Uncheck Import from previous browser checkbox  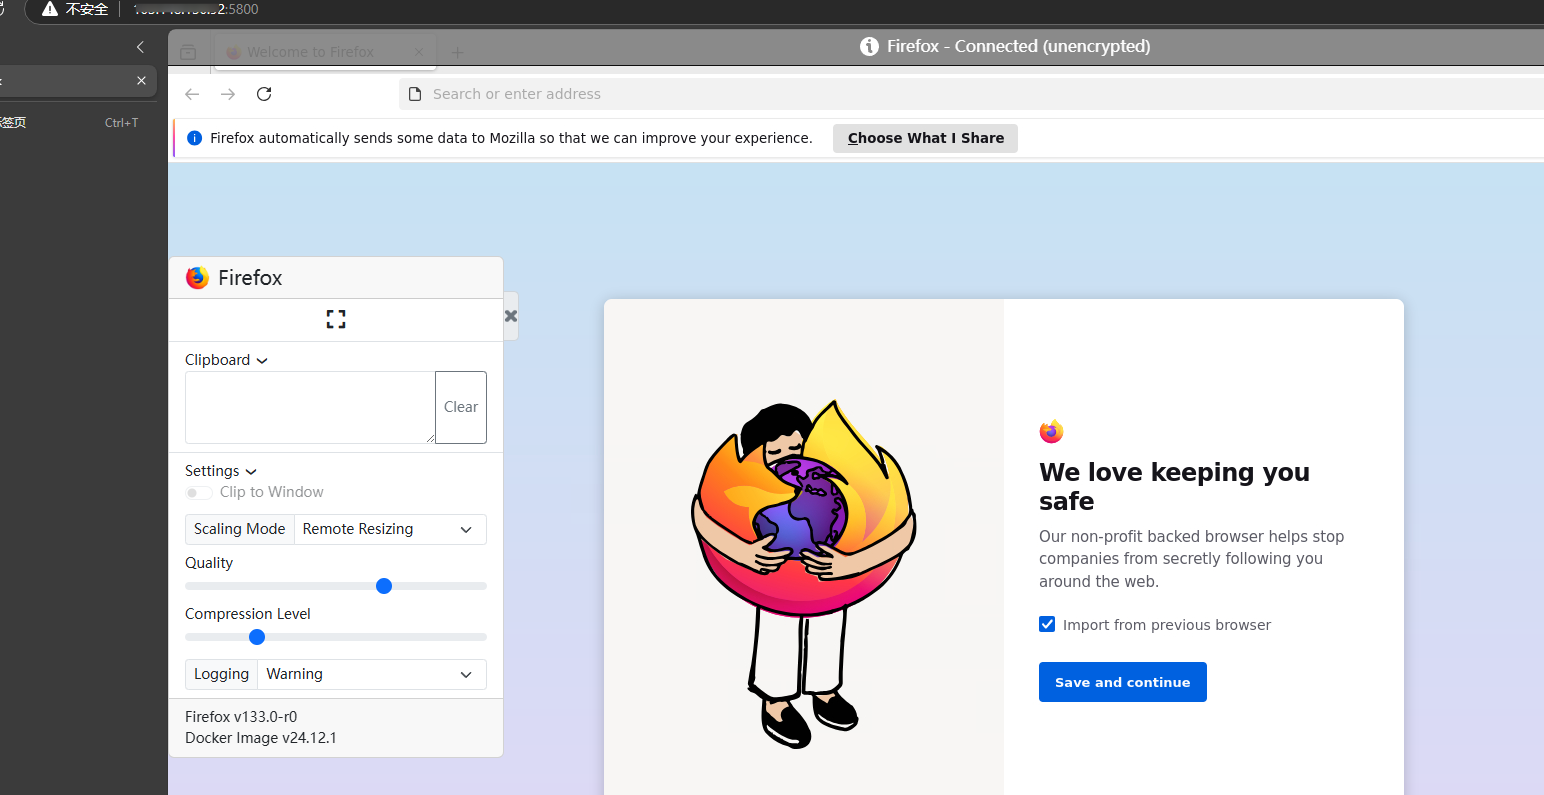pos(1047,624)
